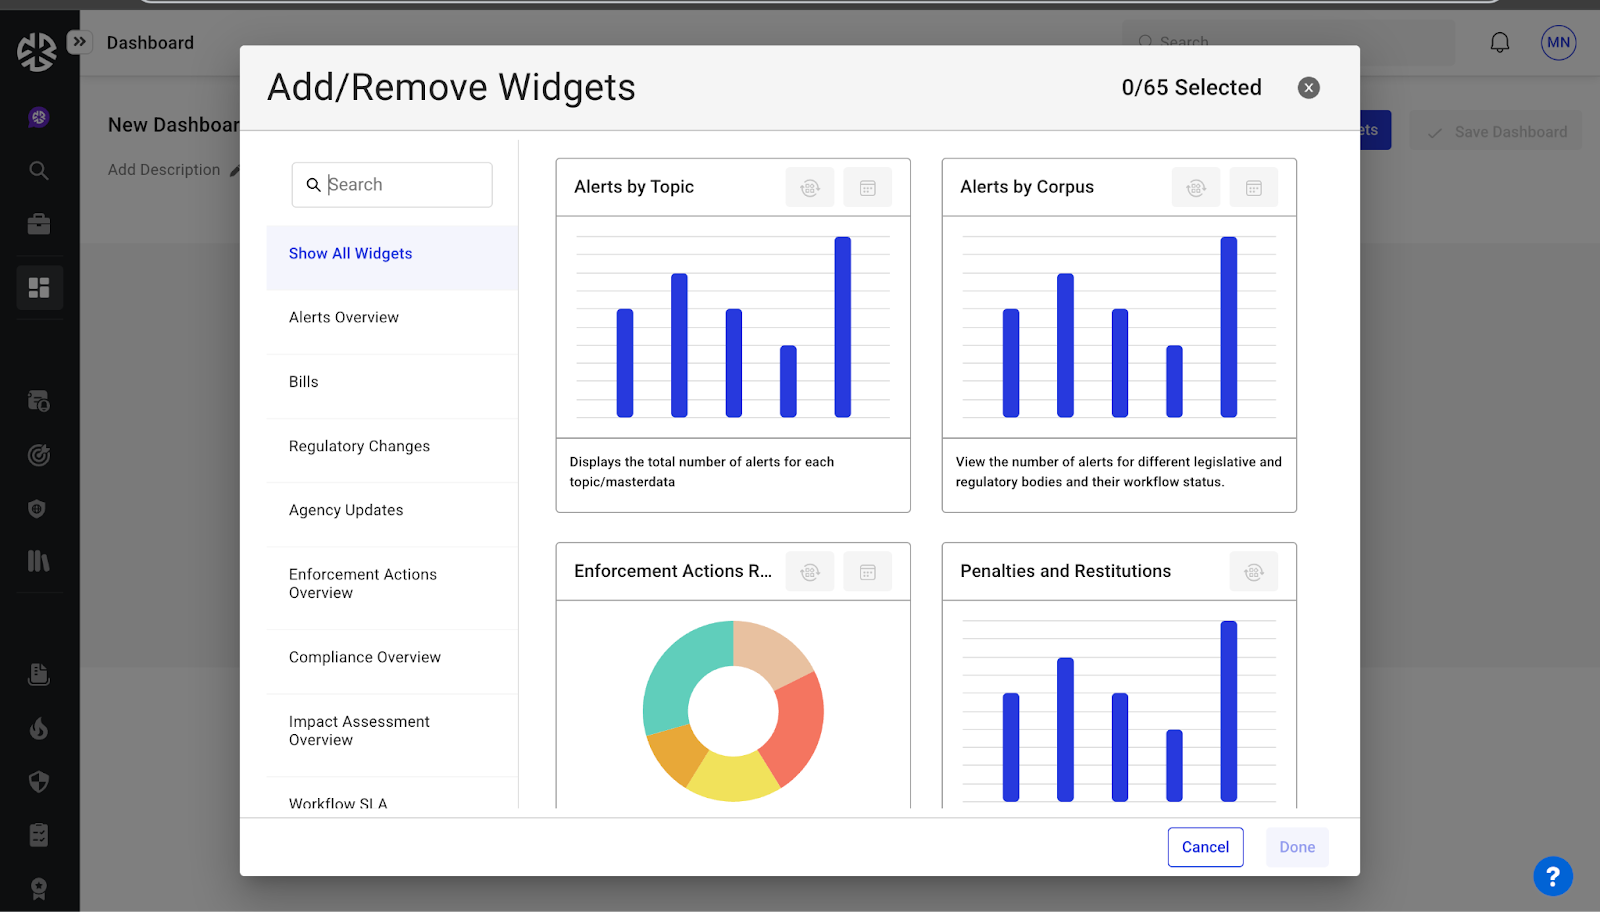This screenshot has width=1600, height=912.
Task: Click refresh icon on Alerts by Topic widget
Action: tap(810, 188)
